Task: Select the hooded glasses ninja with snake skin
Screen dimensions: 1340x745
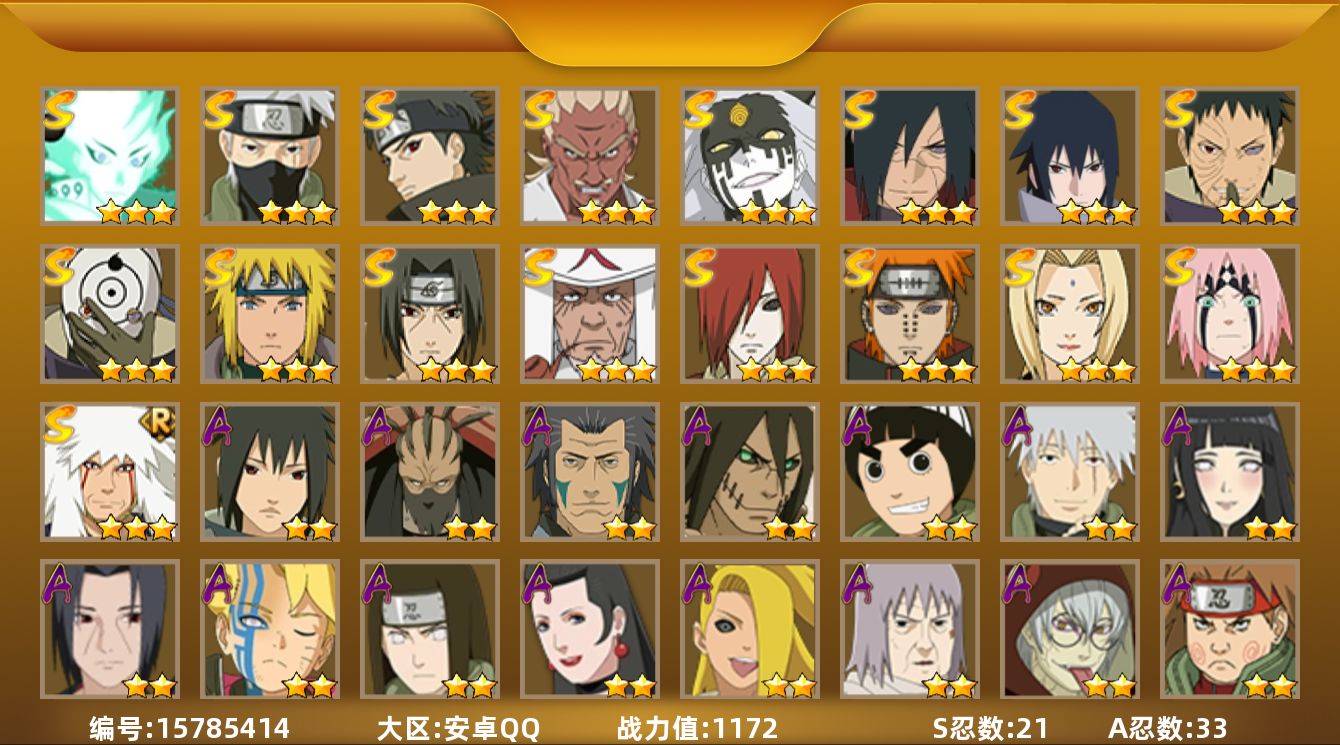Action: [1070, 630]
